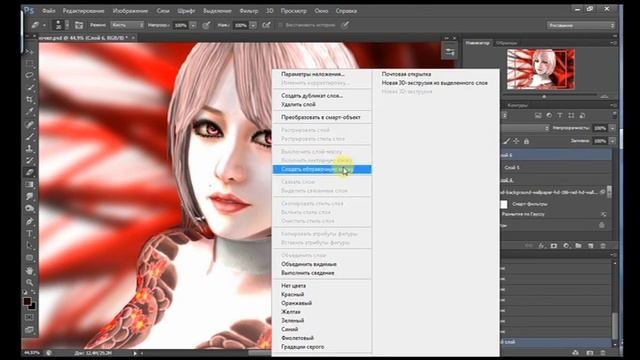Toggle lock position icon in Layers panel
This screenshot has height=360, width=640.
[516, 141]
